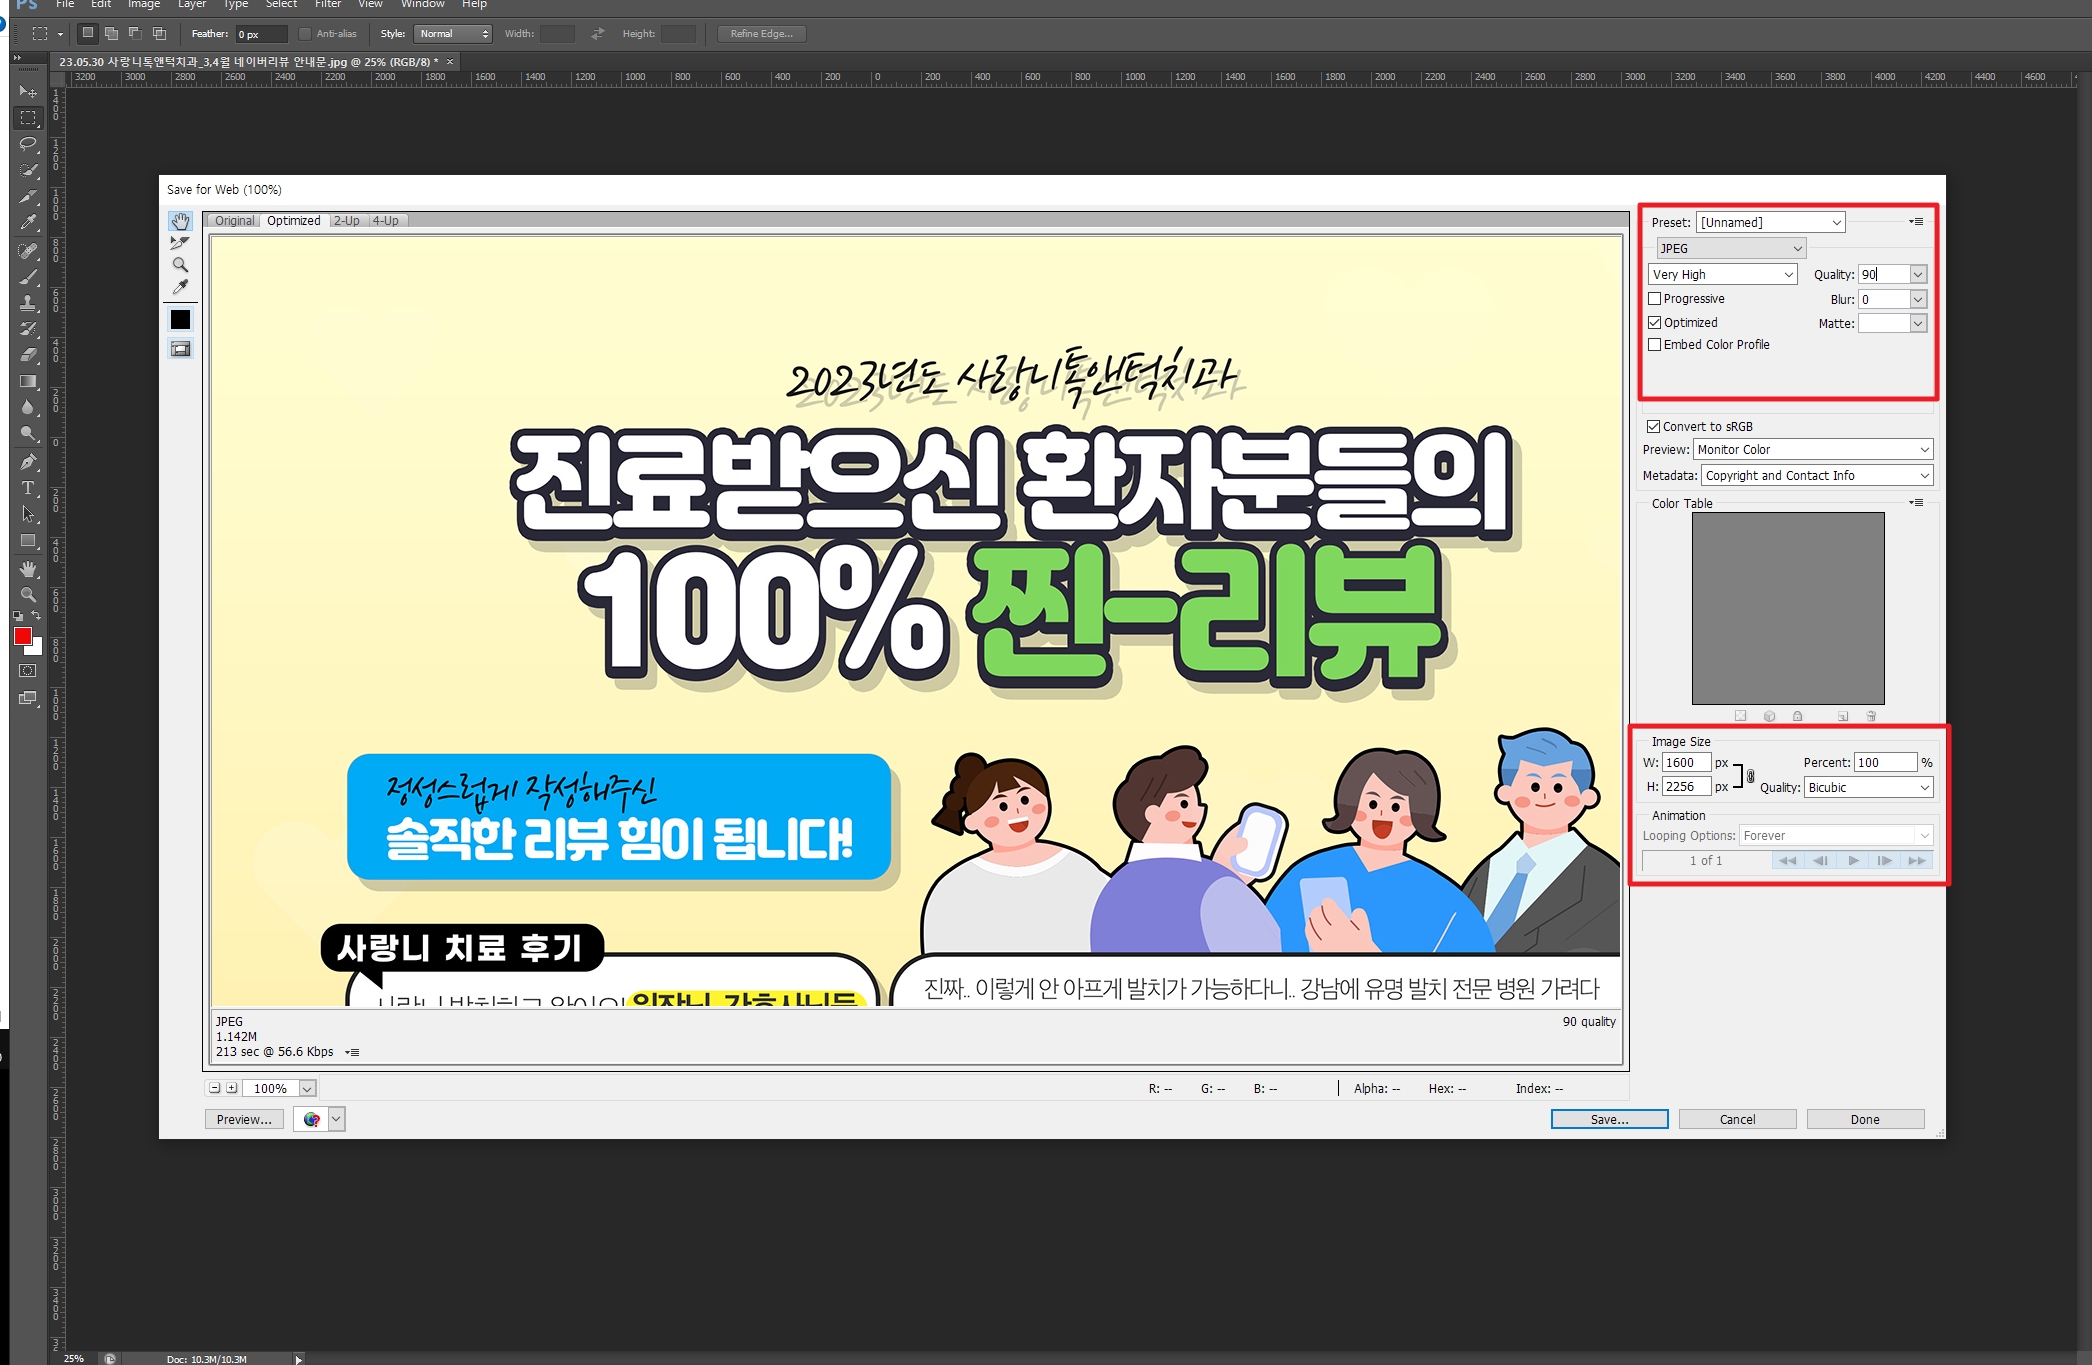Enable Embed Color Profile option
Viewport: 2092px width, 1365px height.
(1655, 345)
